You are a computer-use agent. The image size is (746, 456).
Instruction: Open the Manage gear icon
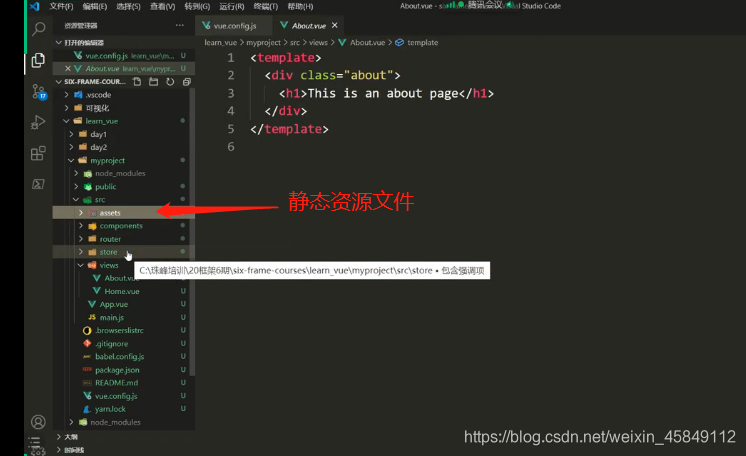(x=38, y=450)
